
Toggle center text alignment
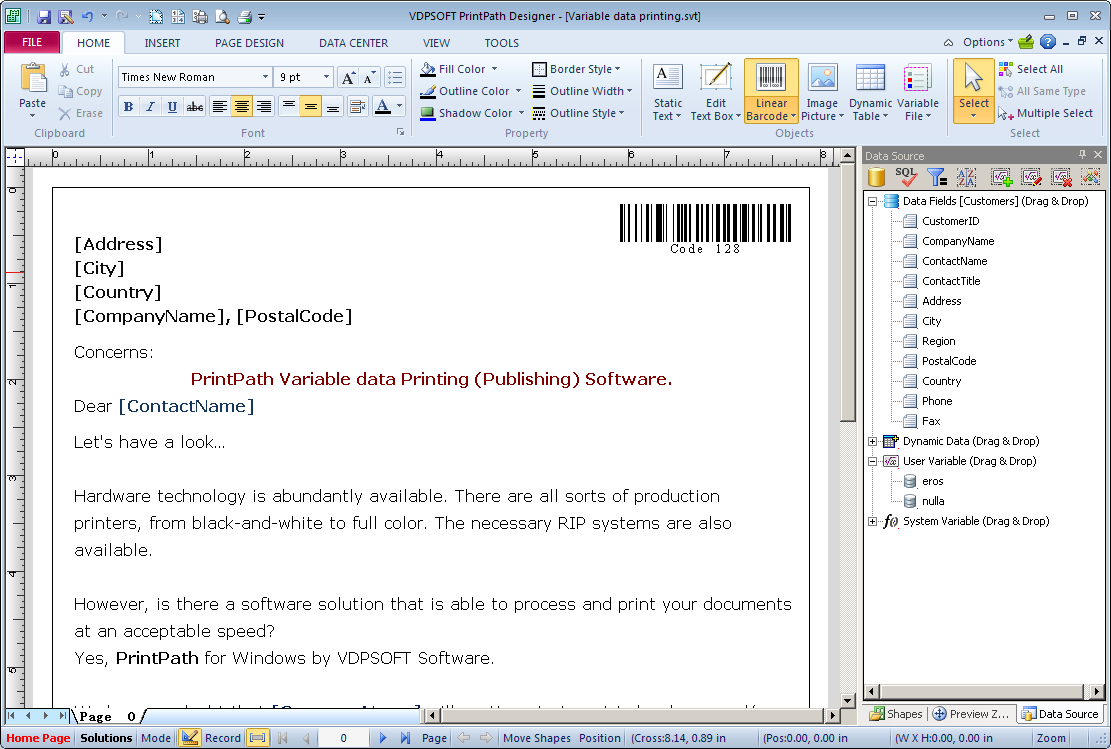tap(242, 106)
